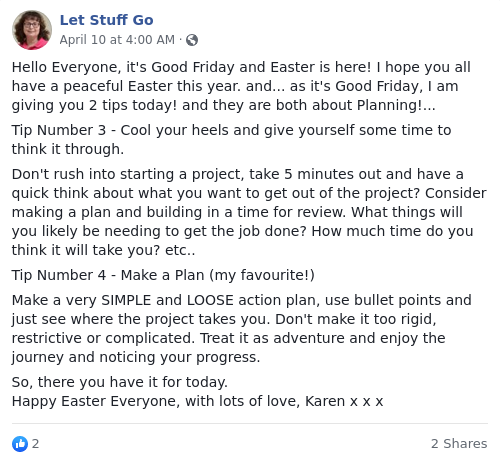Click the Hello Everyone greeting paragraph
This screenshot has height=462, width=500.
point(241,86)
